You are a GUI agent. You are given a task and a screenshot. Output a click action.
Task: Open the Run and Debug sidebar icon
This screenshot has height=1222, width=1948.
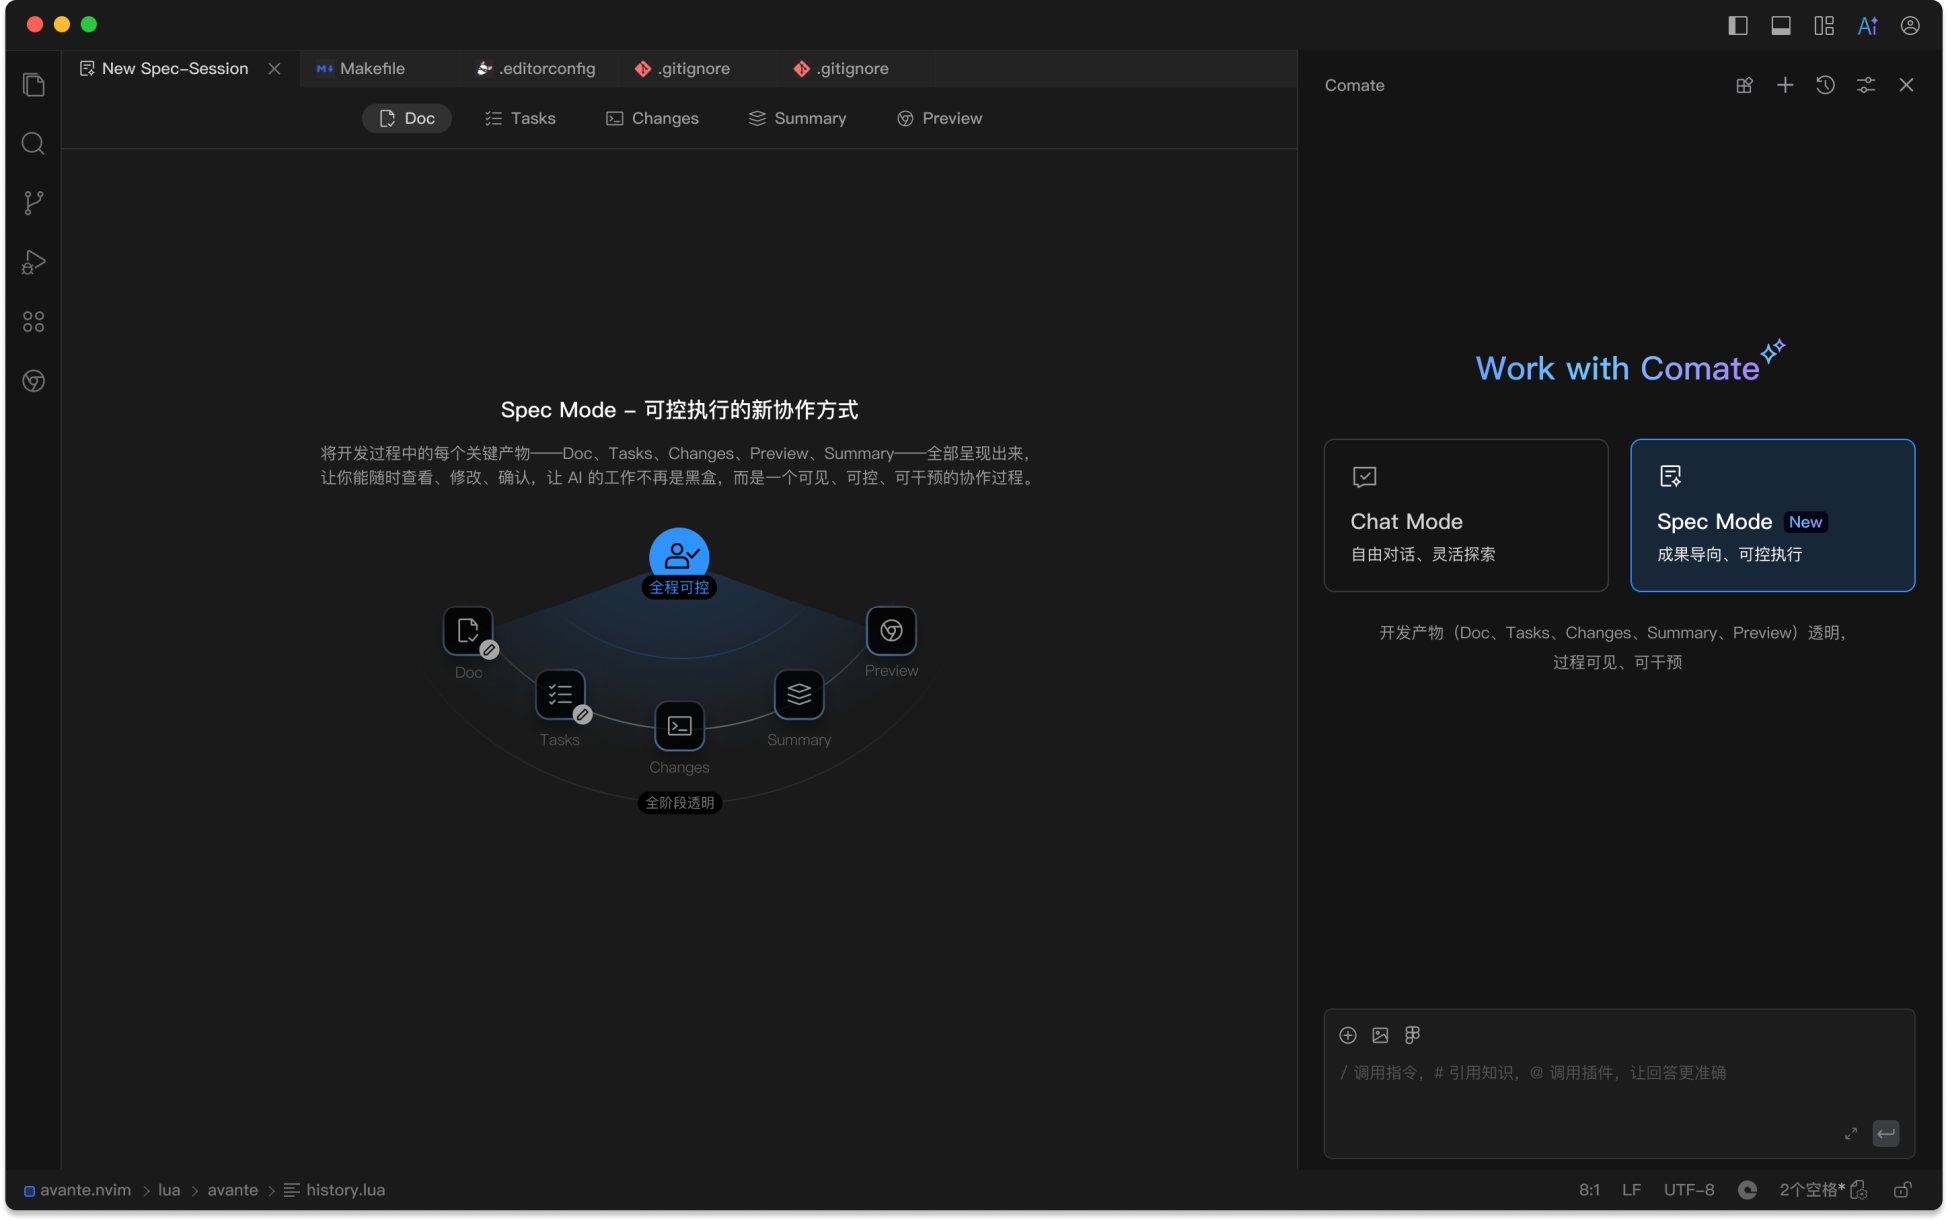click(x=33, y=262)
